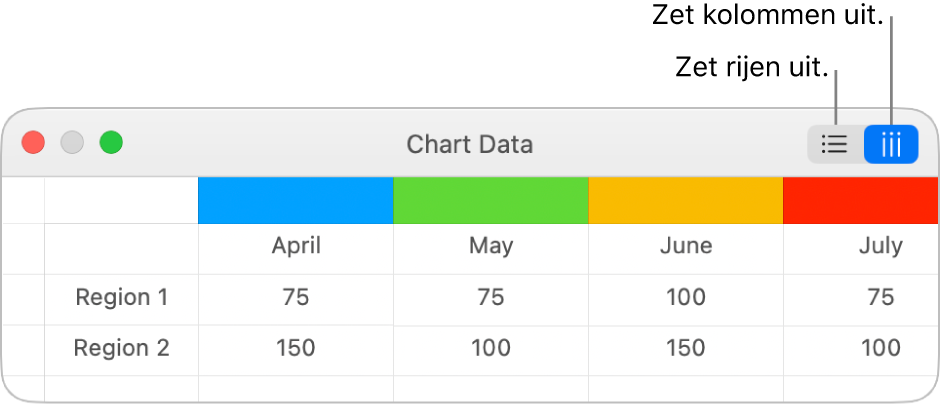The width and height of the screenshot is (943, 406).
Task: Click the green May series color
Action: (x=491, y=200)
